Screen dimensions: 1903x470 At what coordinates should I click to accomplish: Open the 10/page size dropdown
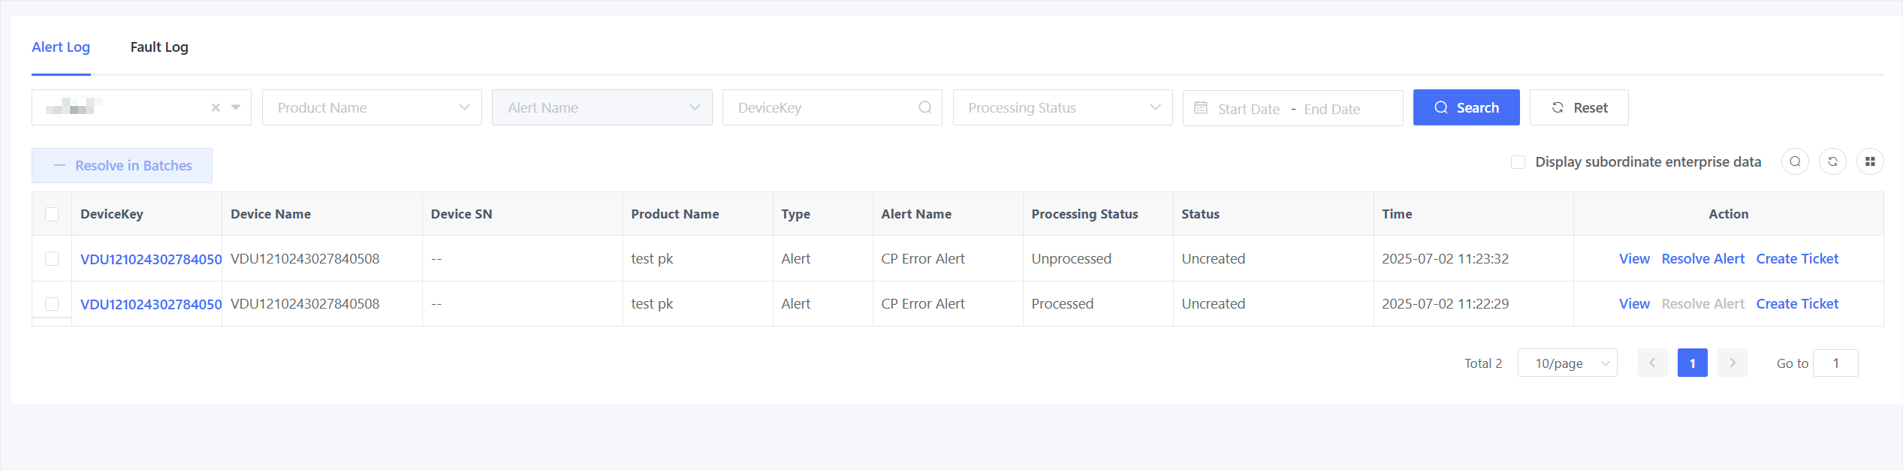click(1567, 363)
